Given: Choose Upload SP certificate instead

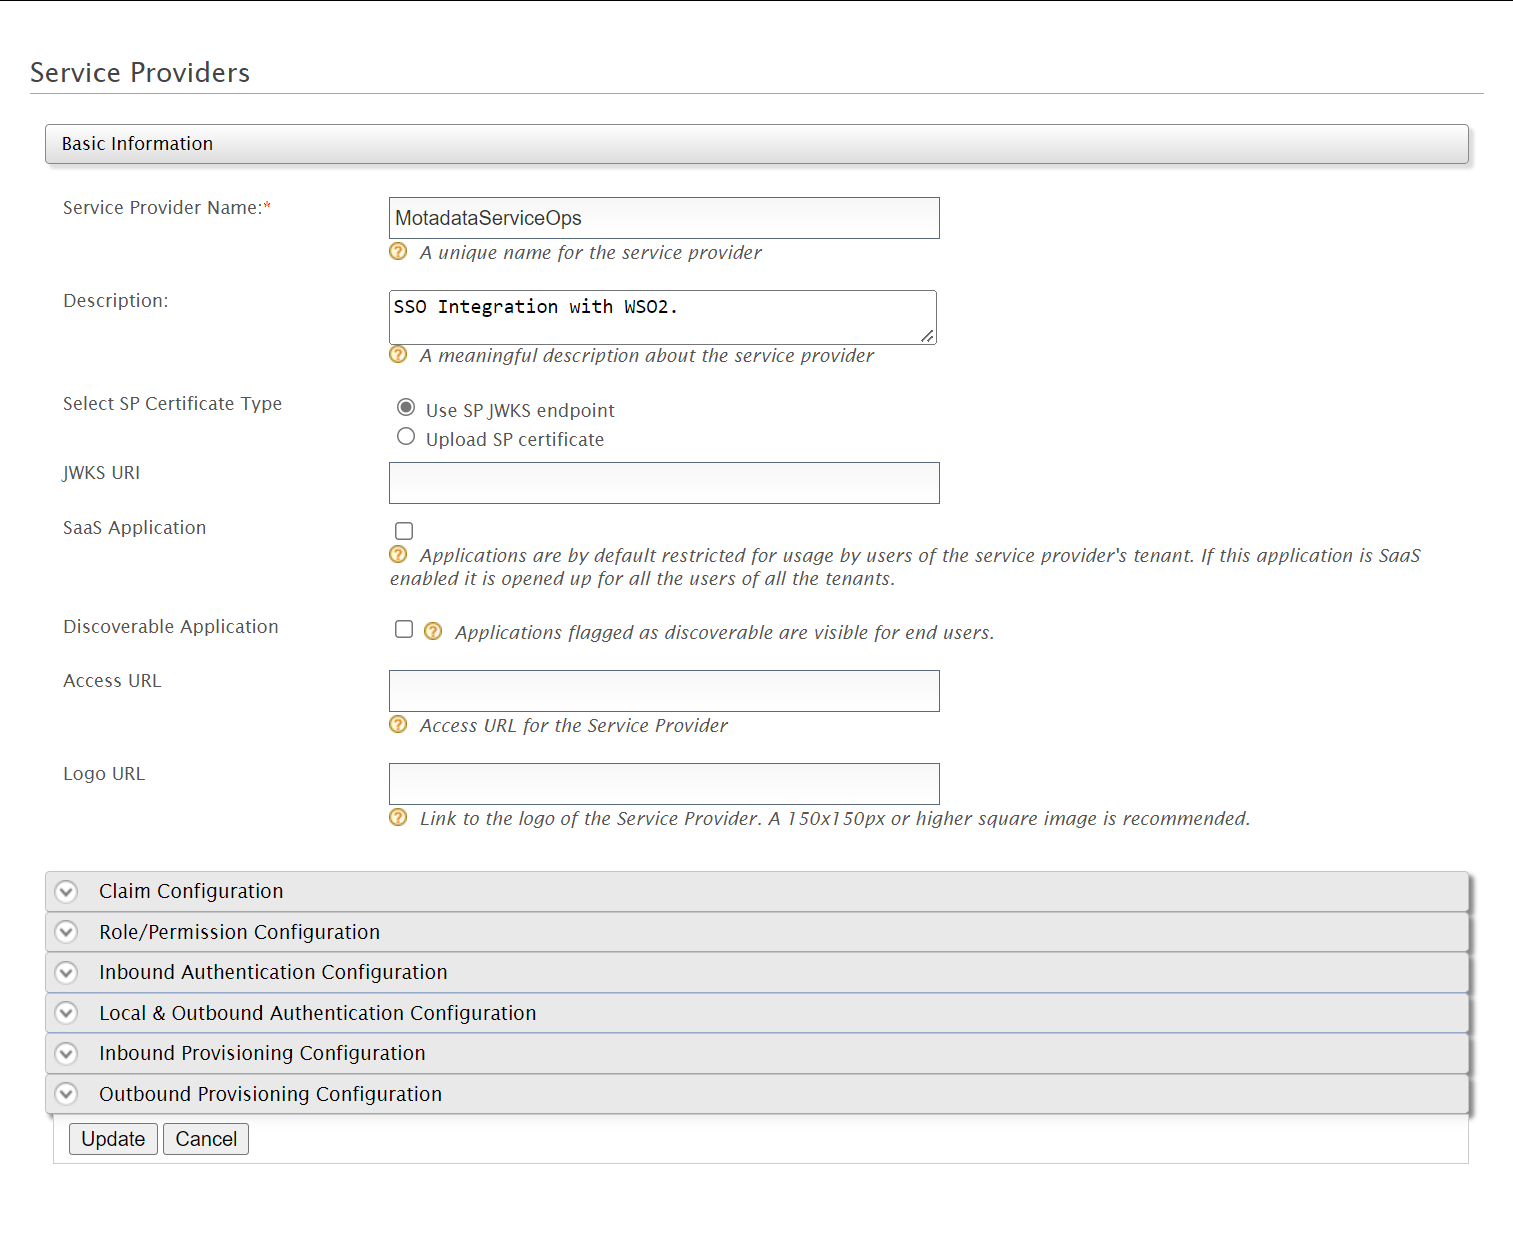Looking at the screenshot, I should (406, 437).
